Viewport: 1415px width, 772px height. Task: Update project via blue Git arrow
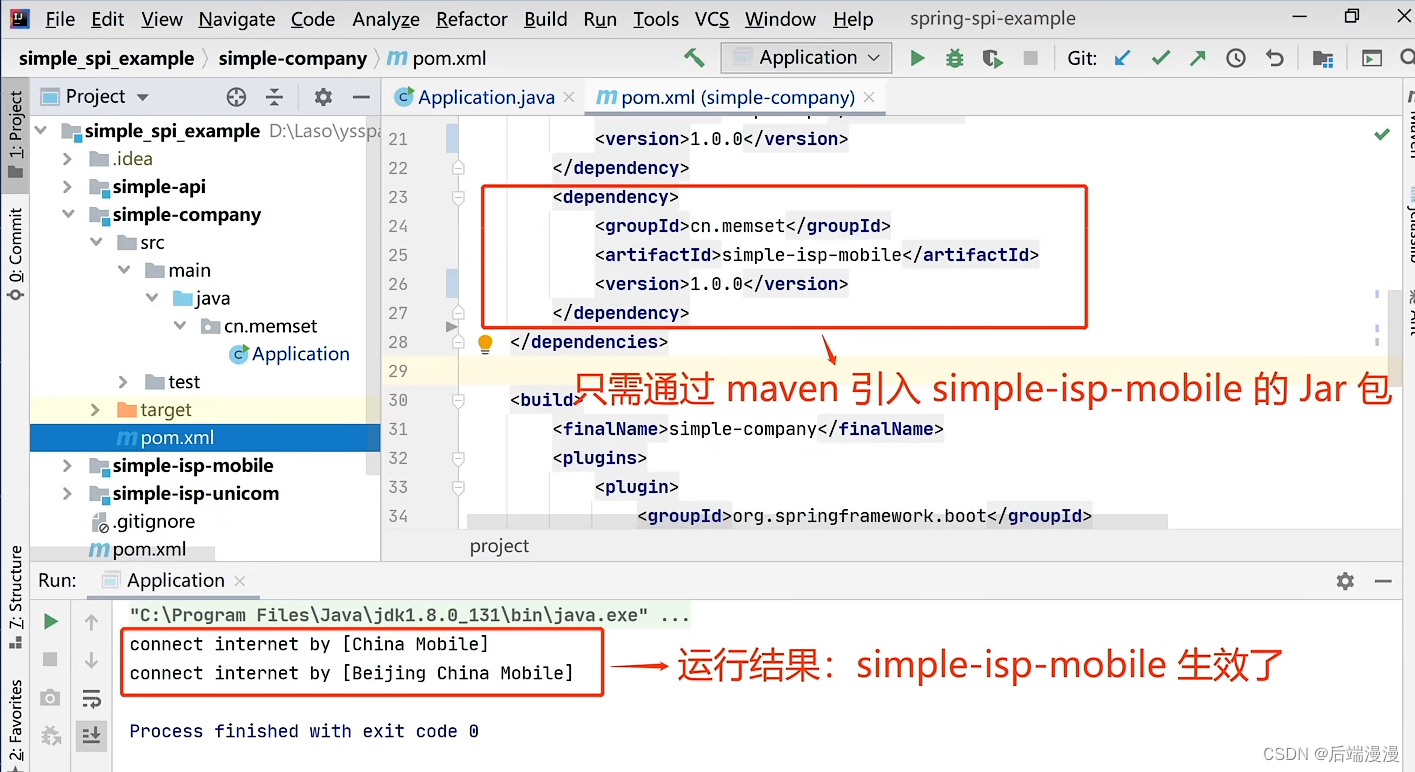point(1123,58)
